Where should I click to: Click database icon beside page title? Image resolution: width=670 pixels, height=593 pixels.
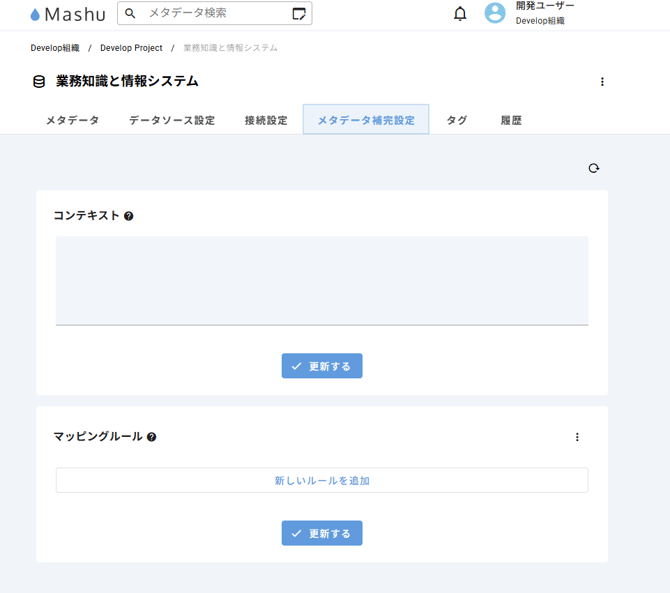tap(40, 82)
